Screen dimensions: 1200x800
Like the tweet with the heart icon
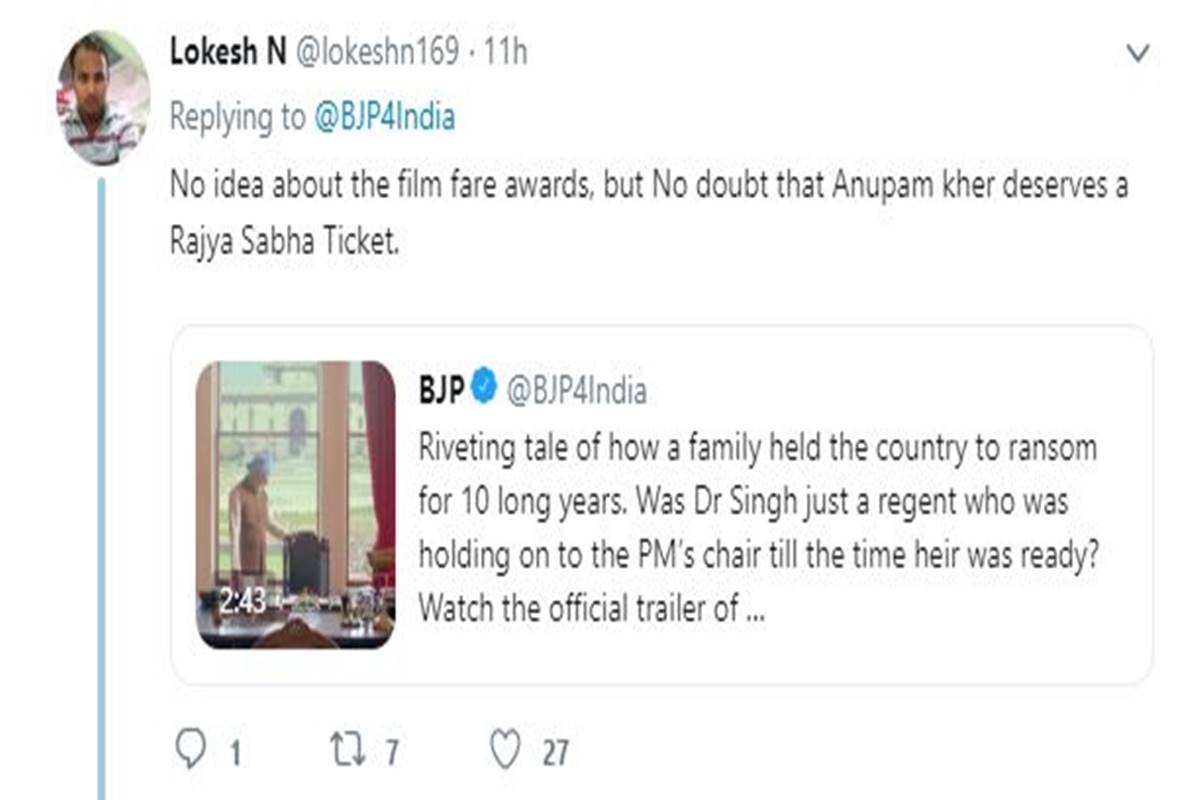(x=506, y=750)
